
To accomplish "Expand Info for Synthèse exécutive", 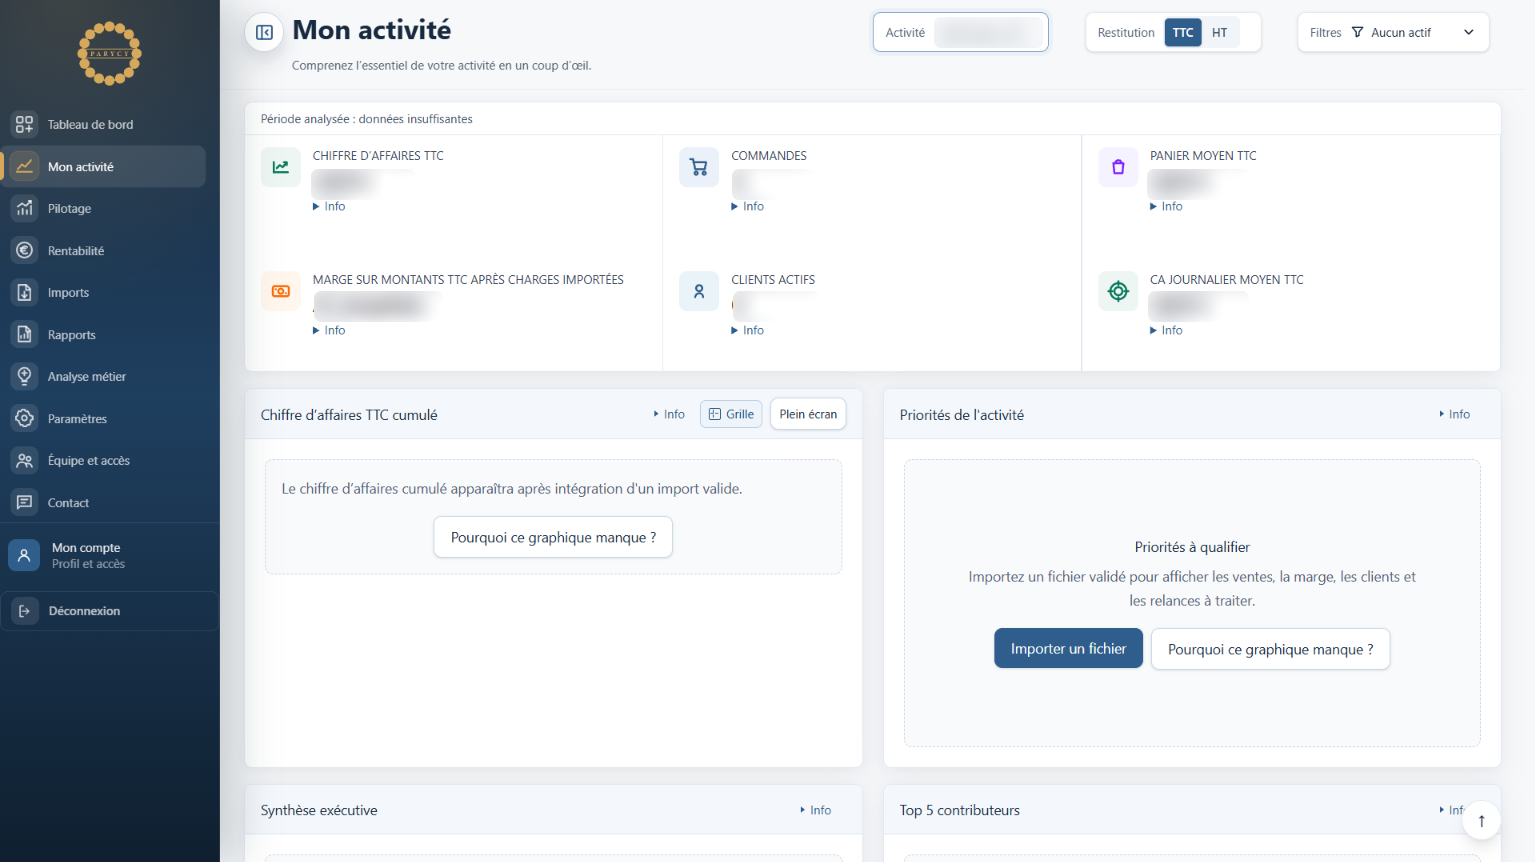I will point(815,810).
